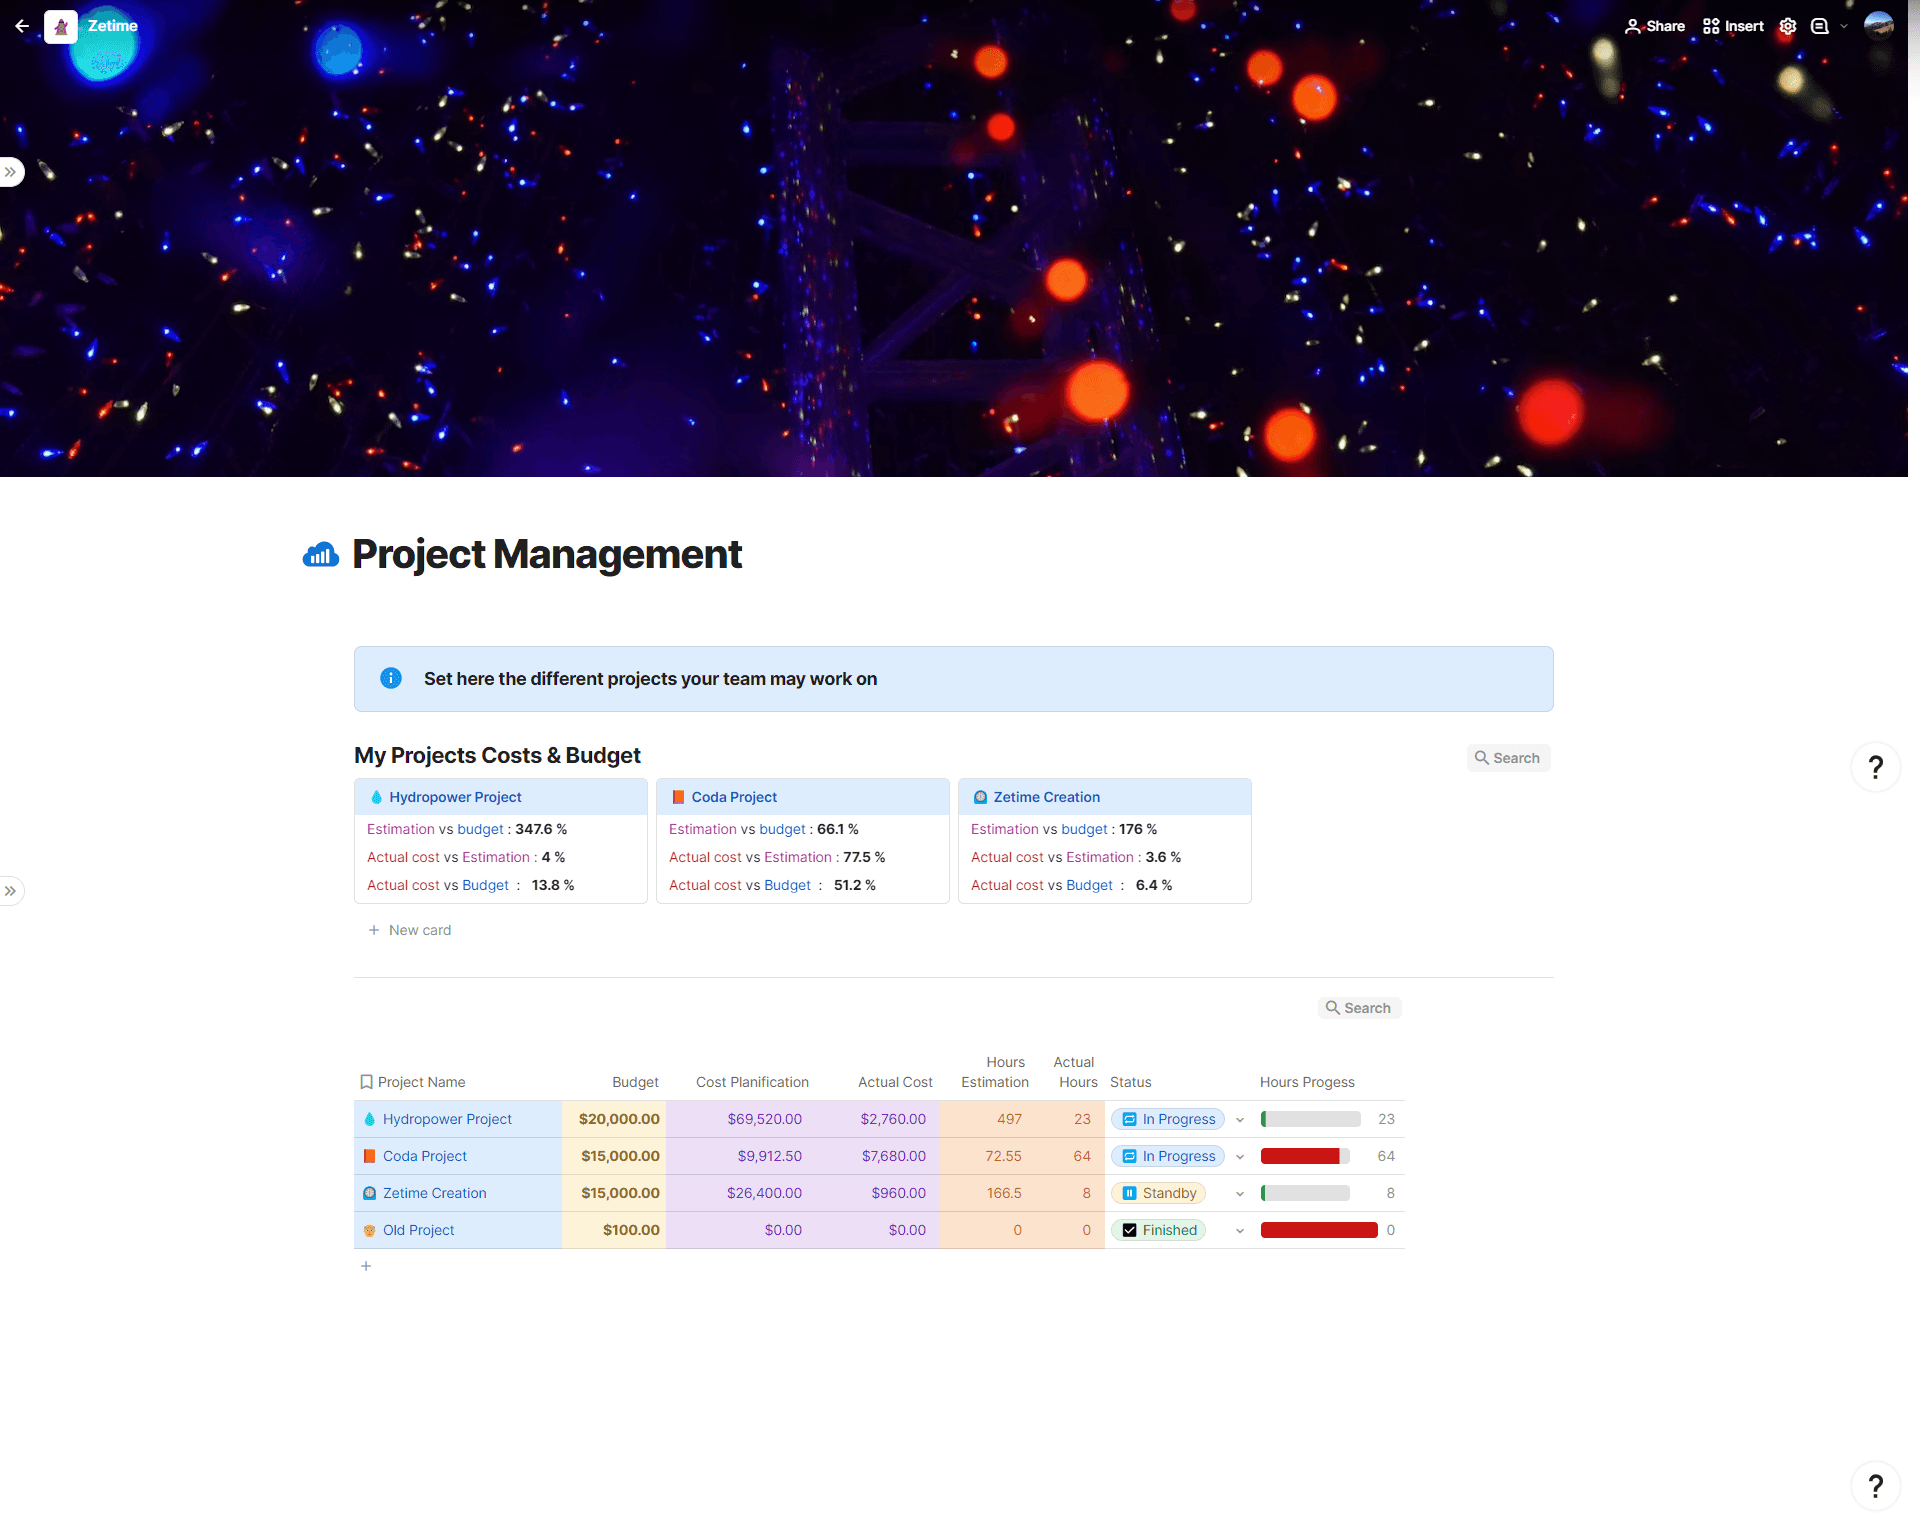Click the Standby status for Zetime Creation
Viewport: 1920px width, 1532px height.
1159,1193
